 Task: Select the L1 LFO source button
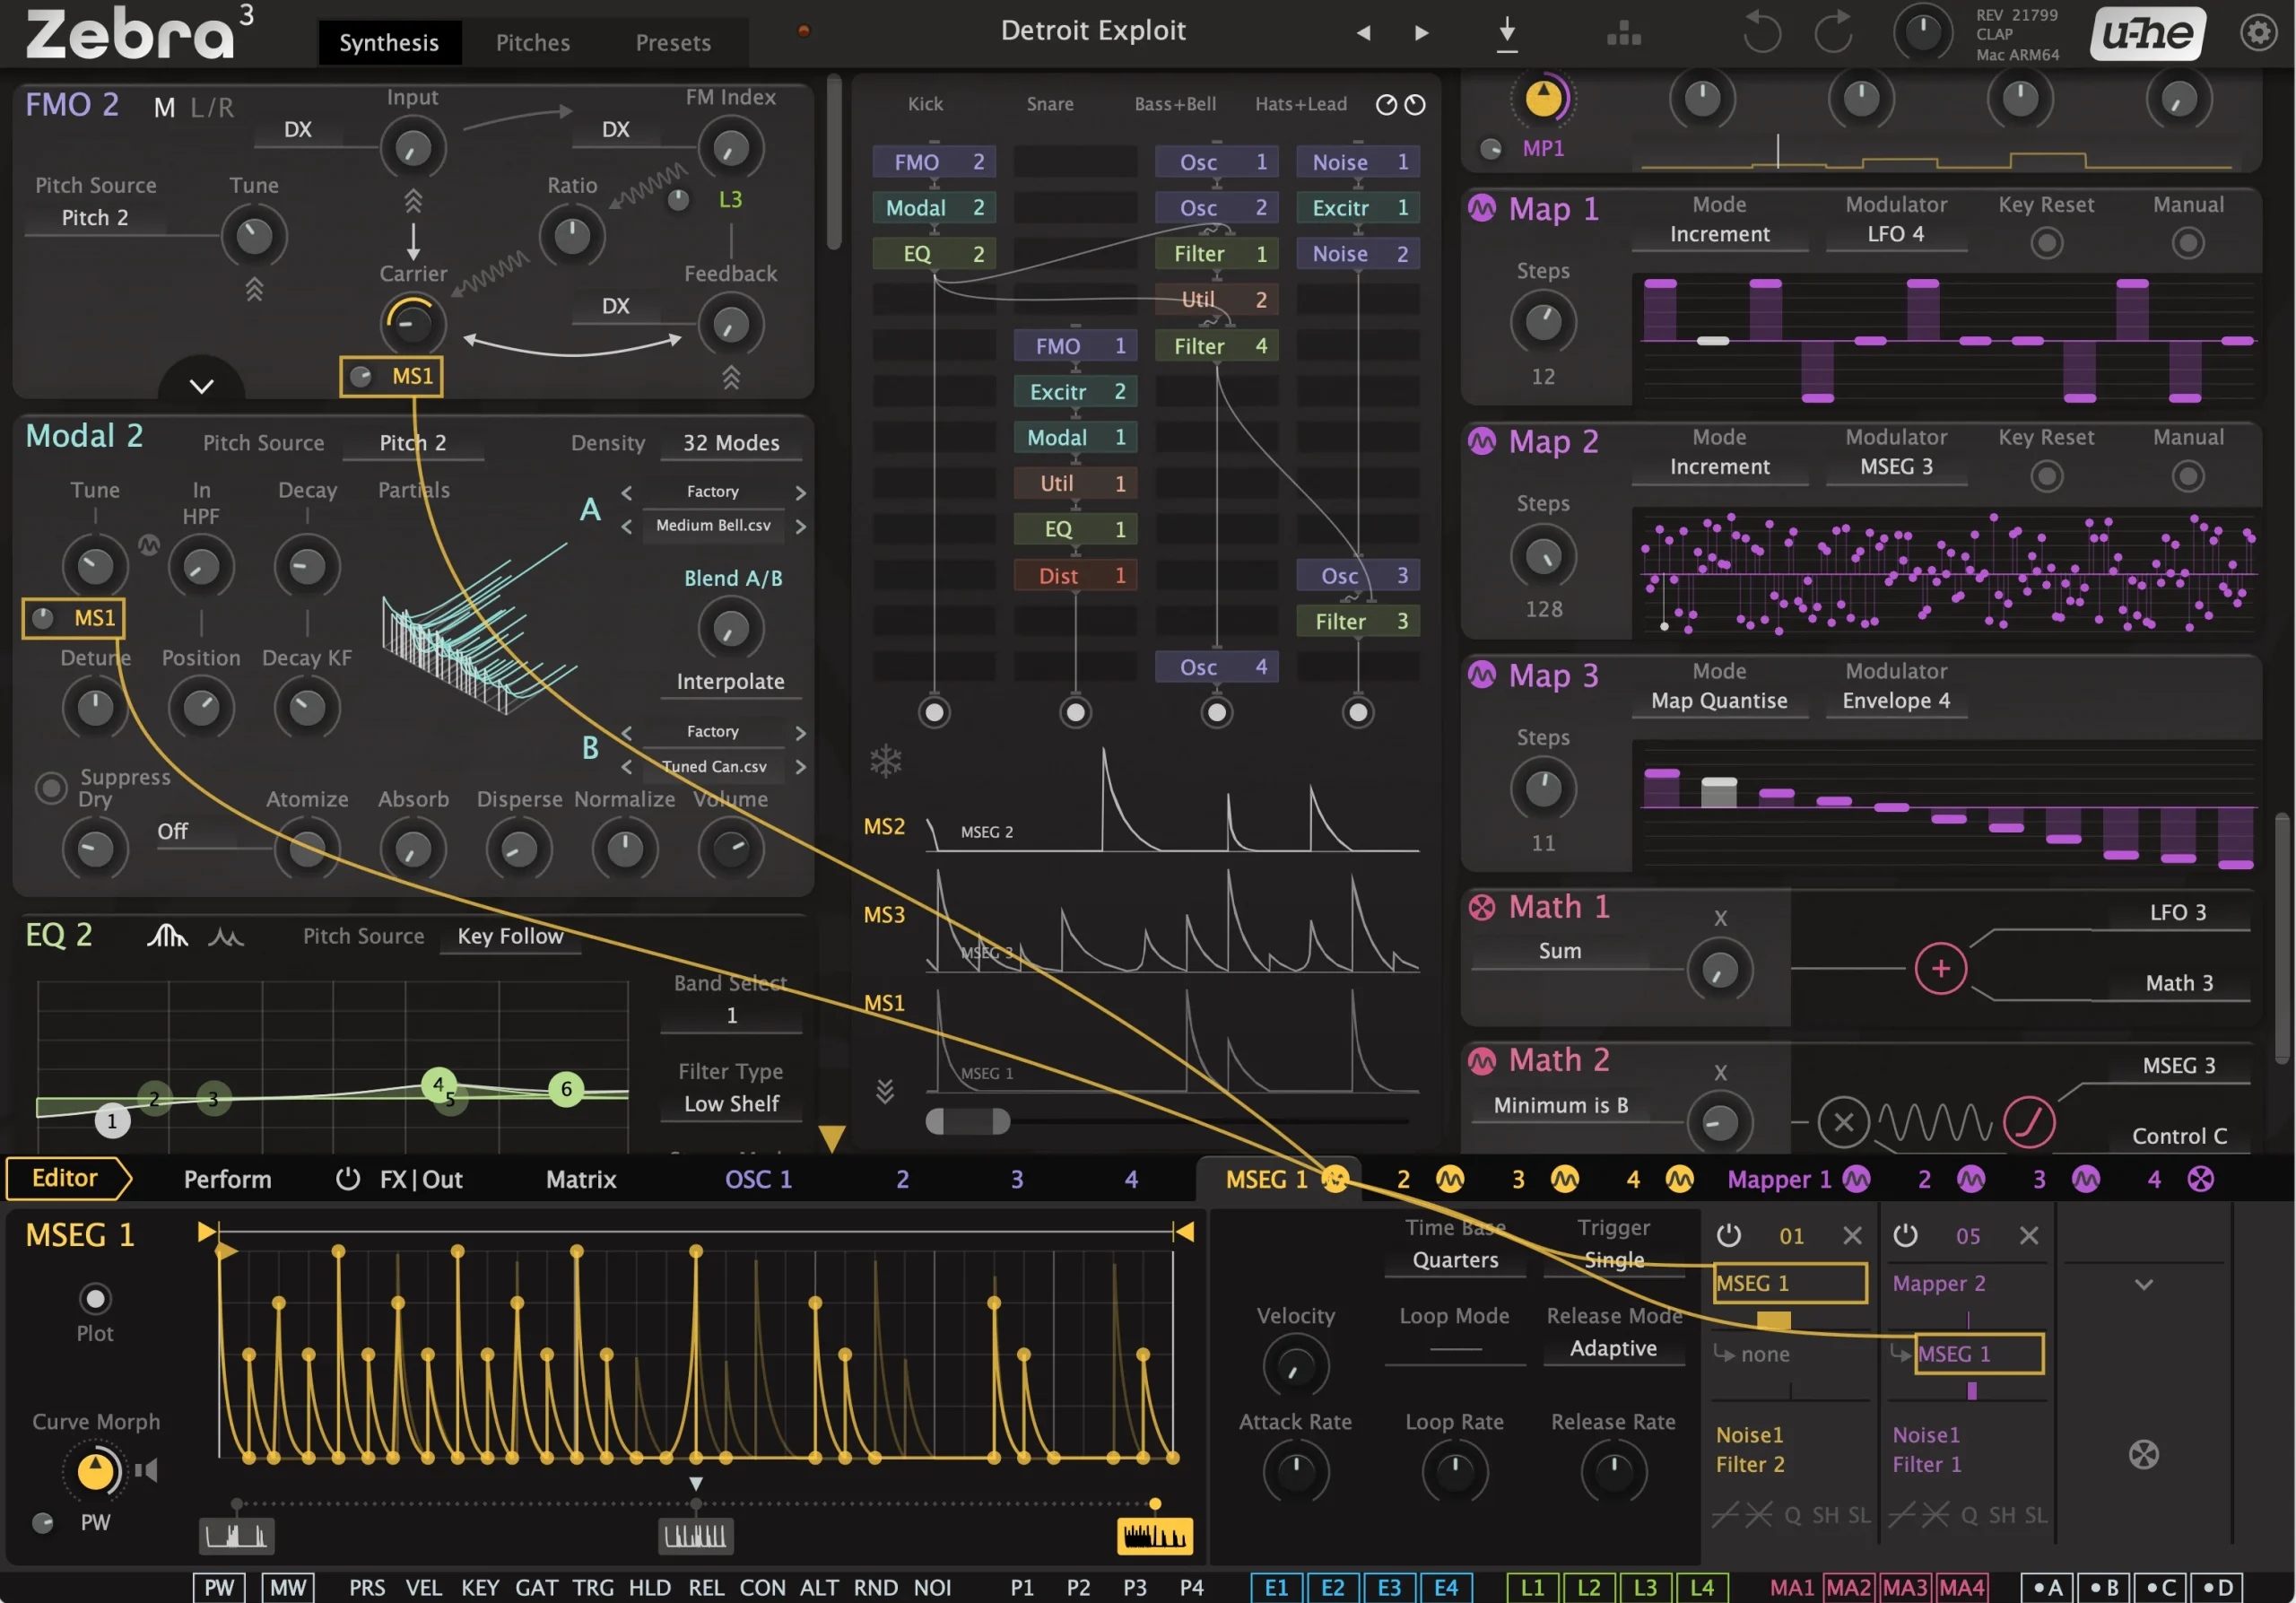click(1533, 1587)
